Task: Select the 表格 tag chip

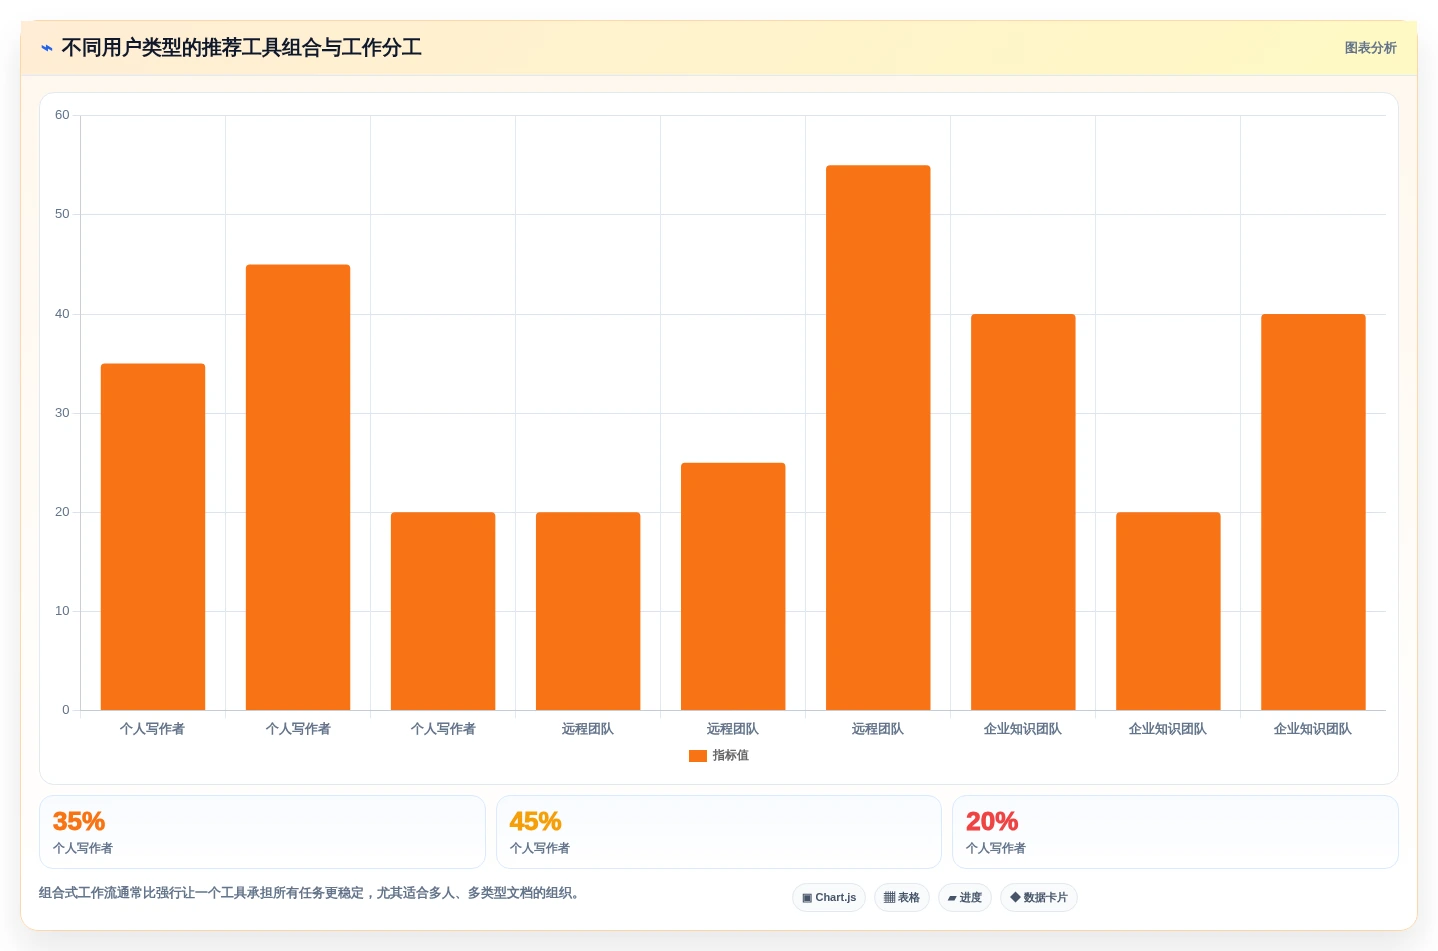Action: pyautogui.click(x=902, y=898)
